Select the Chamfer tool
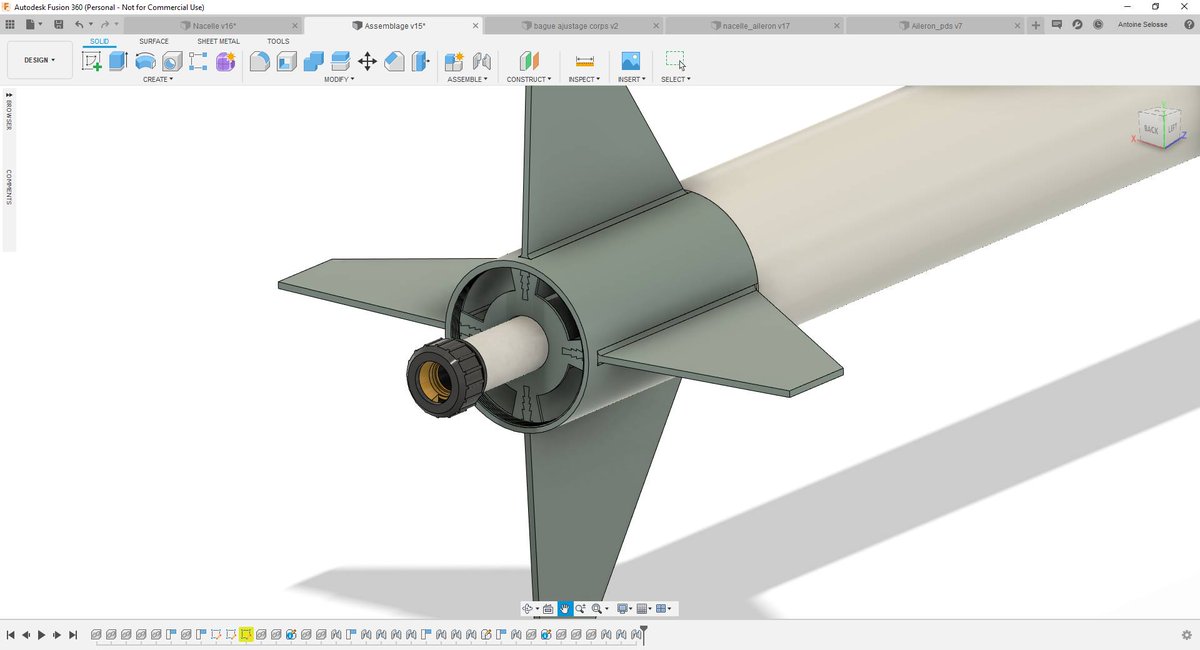The image size is (1200, 650). click(394, 61)
